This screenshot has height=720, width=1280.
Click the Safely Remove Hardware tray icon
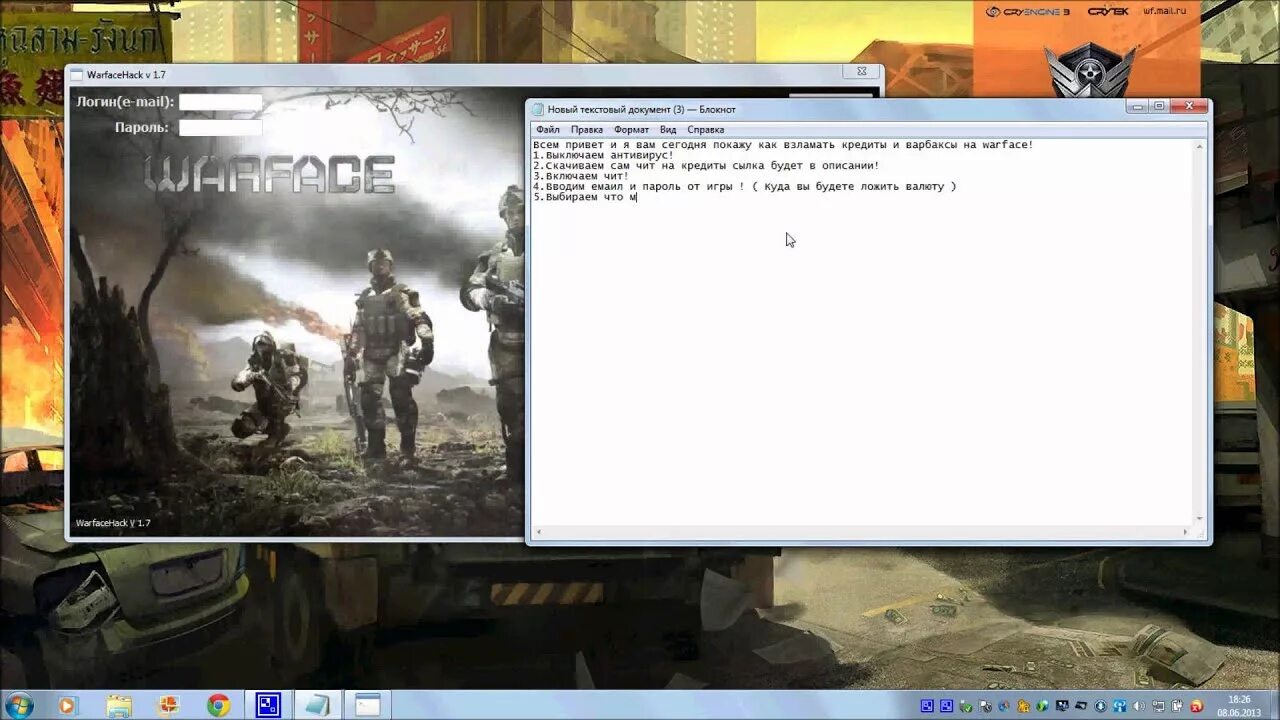pos(965,706)
